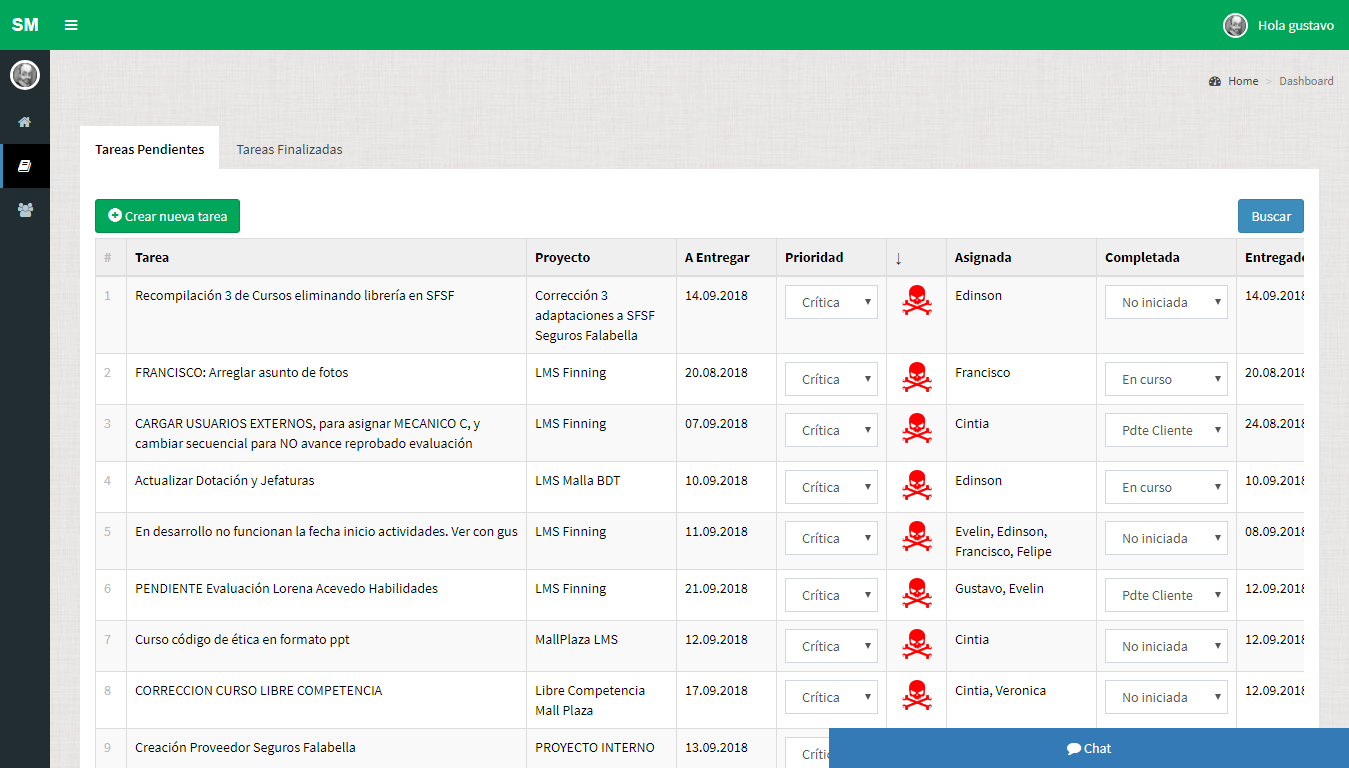Click the Crear nueva tarea button
The width and height of the screenshot is (1349, 768).
167,216
